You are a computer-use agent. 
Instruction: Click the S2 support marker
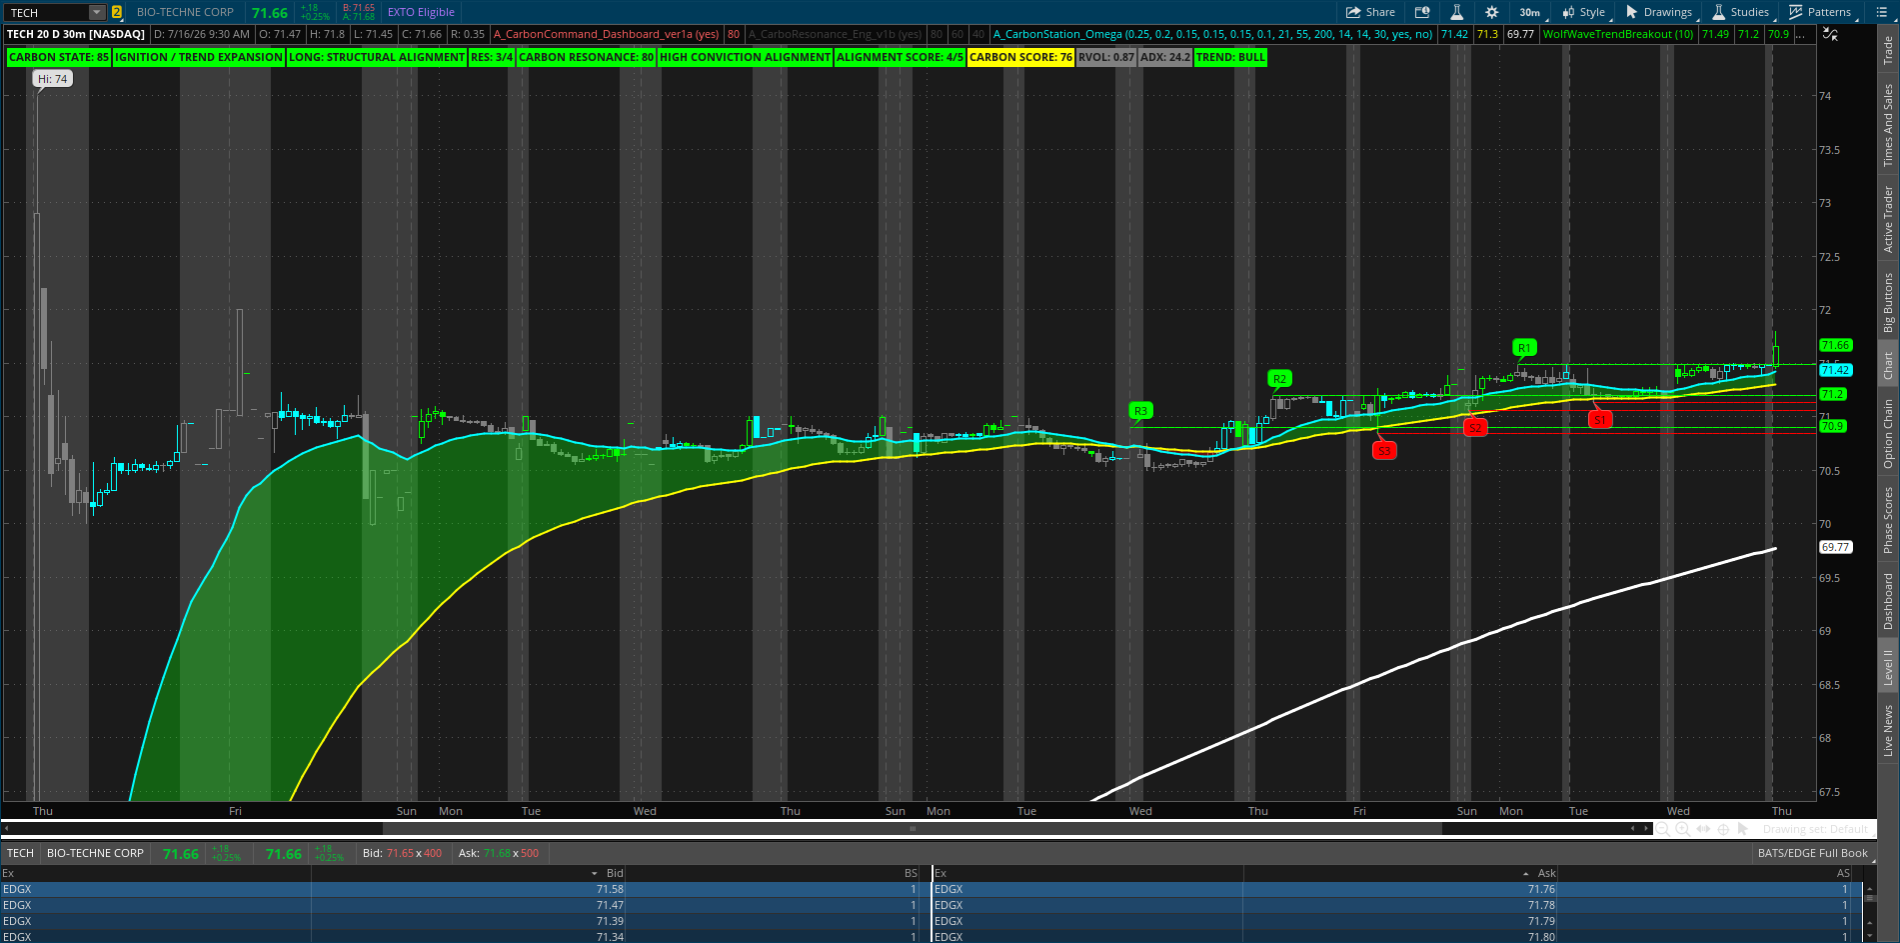tap(1474, 427)
